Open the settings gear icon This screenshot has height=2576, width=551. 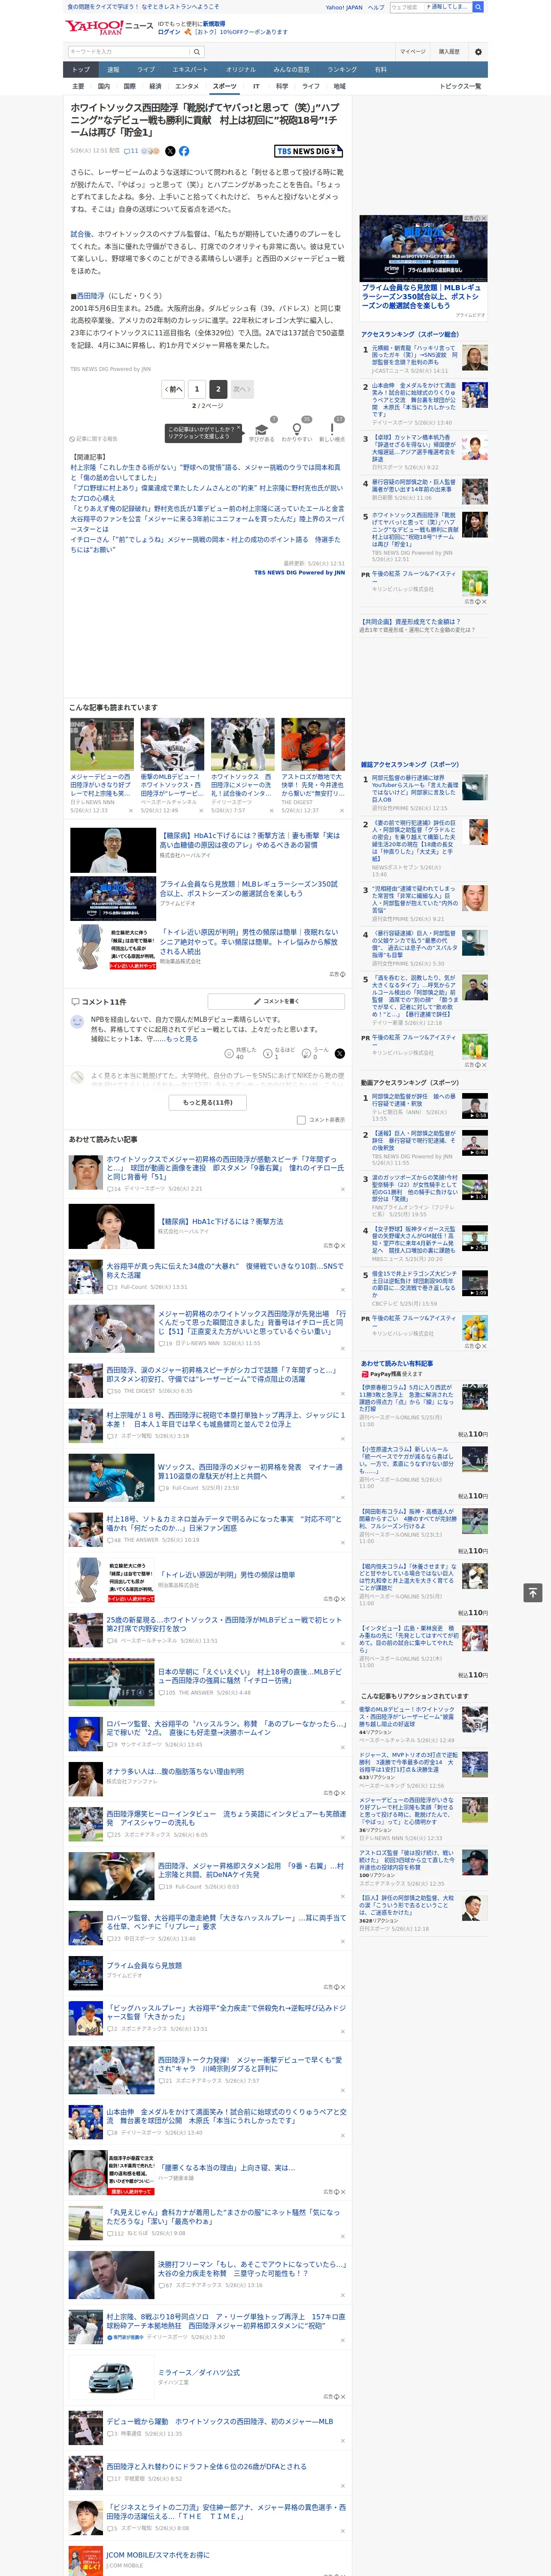point(478,51)
